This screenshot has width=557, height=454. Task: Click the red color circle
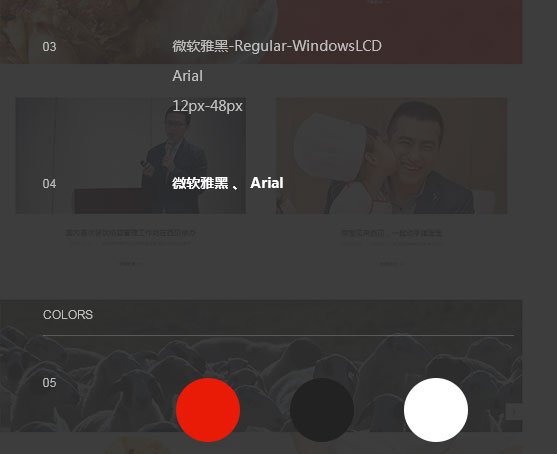[x=208, y=410]
